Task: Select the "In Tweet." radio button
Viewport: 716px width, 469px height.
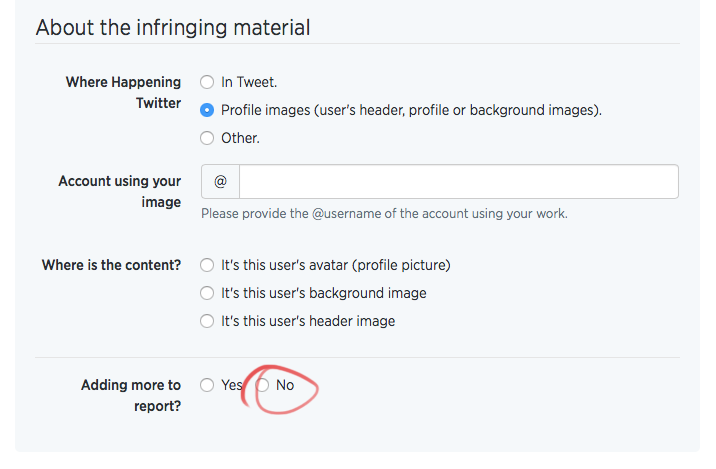Action: (207, 82)
